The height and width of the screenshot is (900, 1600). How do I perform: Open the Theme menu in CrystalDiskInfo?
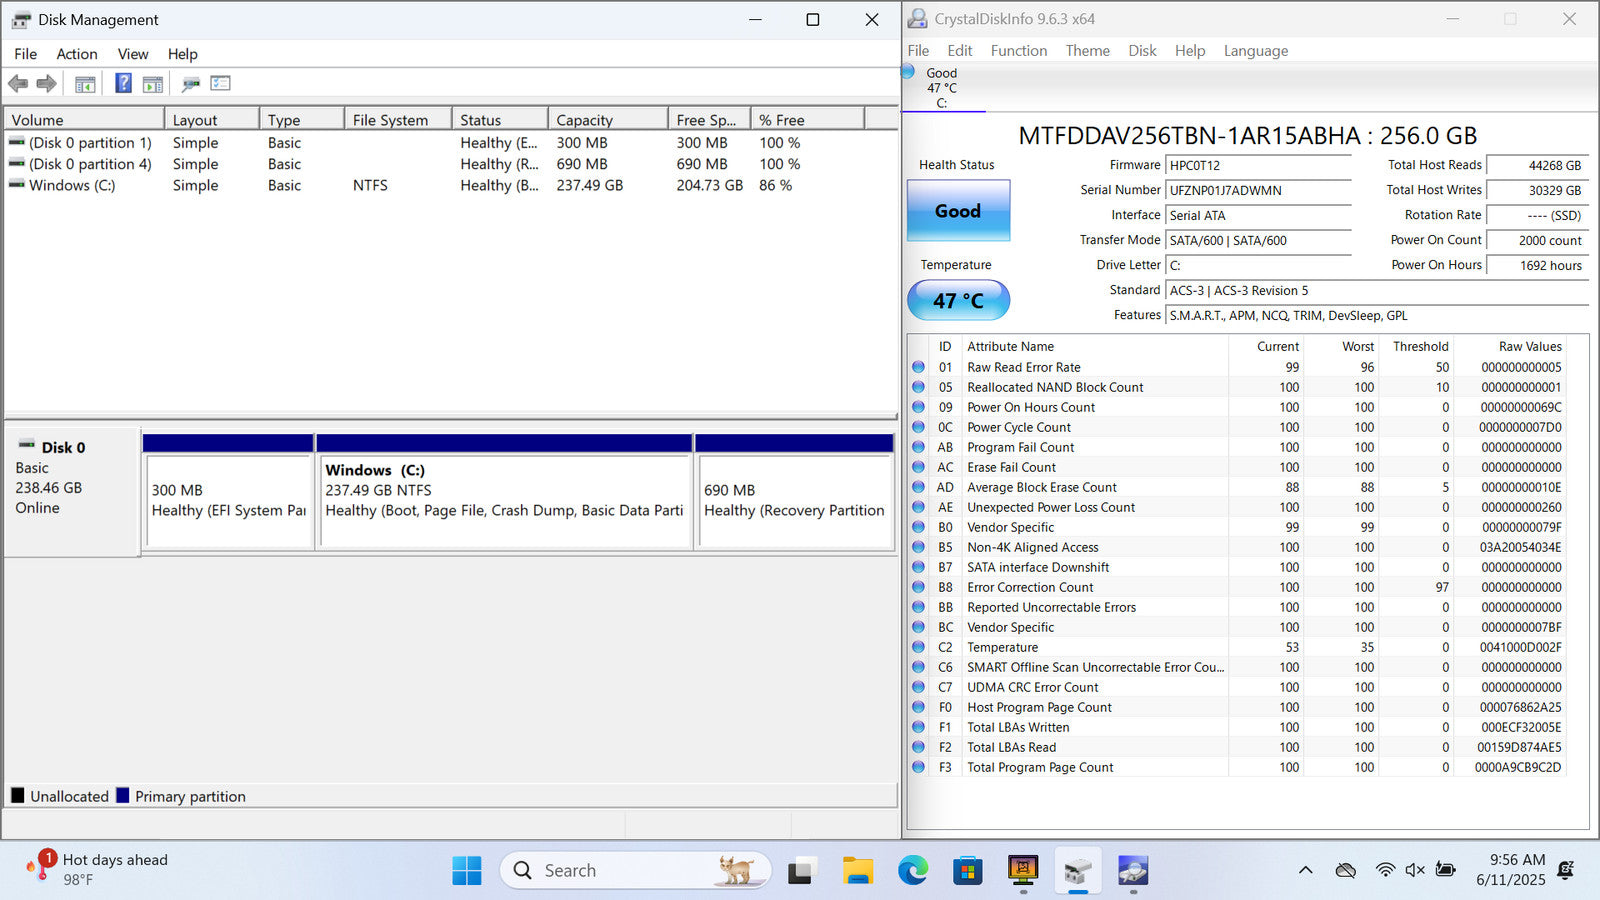tap(1087, 51)
